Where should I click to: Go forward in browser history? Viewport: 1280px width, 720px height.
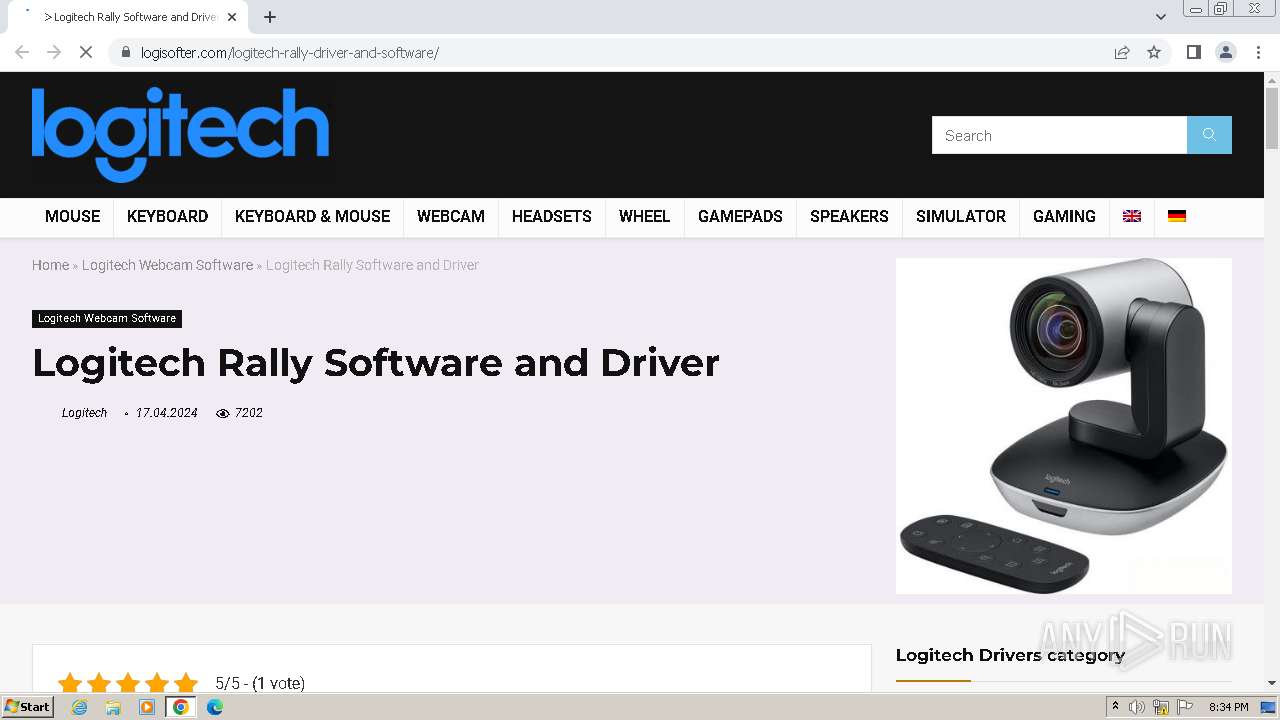coord(54,52)
